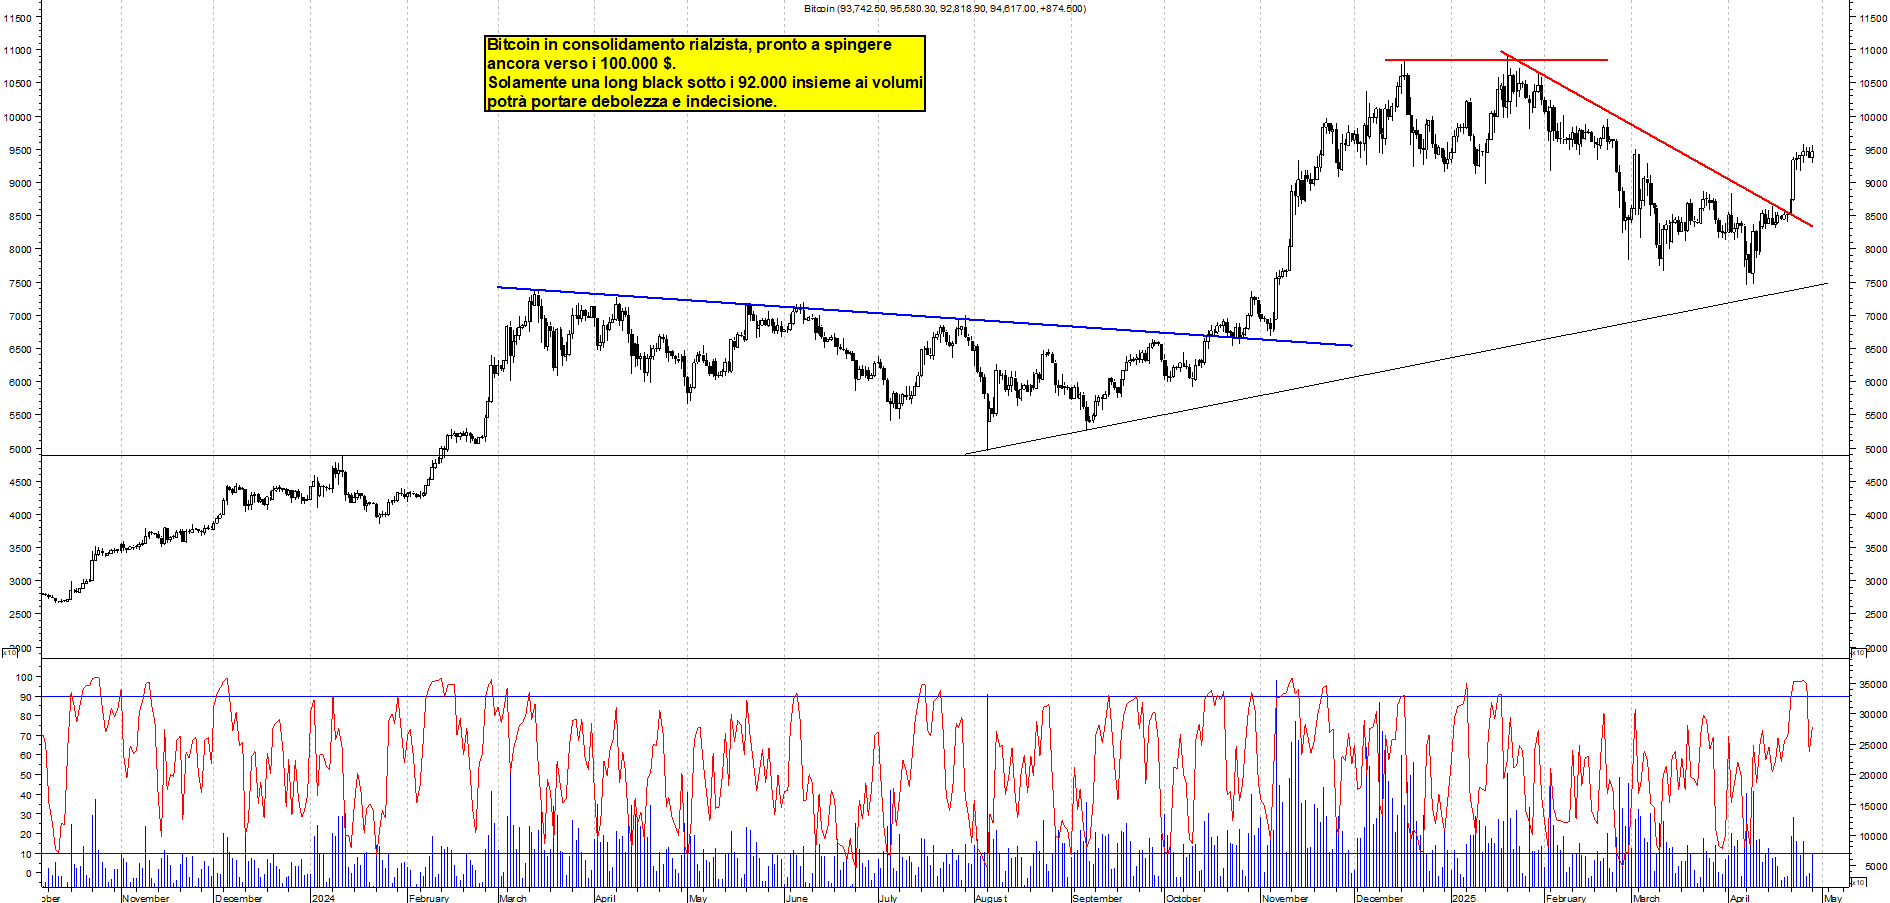Select the red descending trendline from January 2025
Screen dimensions: 1890x903
(1657, 139)
